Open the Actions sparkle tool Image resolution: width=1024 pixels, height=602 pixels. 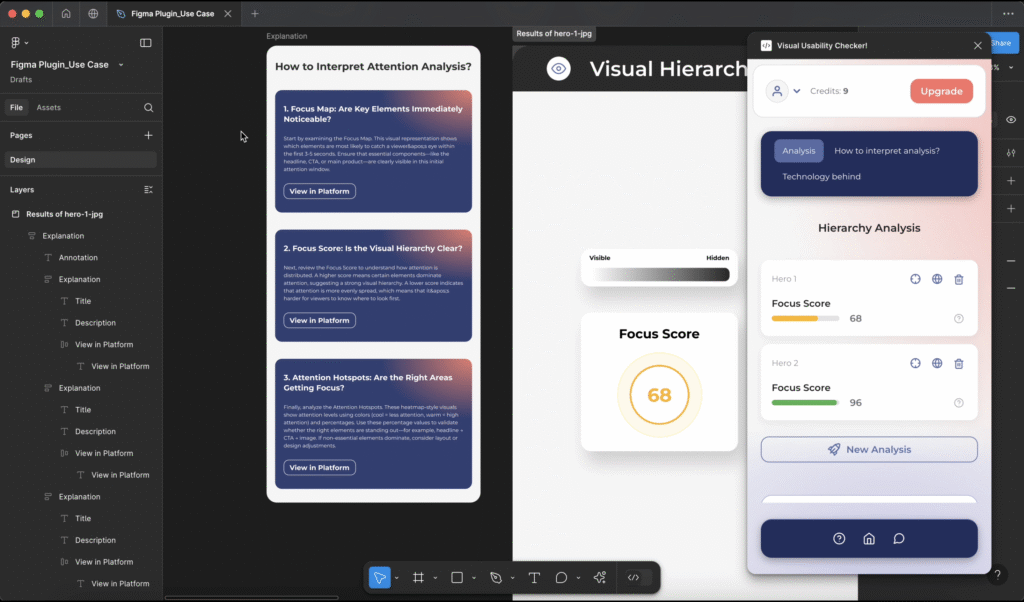pos(600,578)
